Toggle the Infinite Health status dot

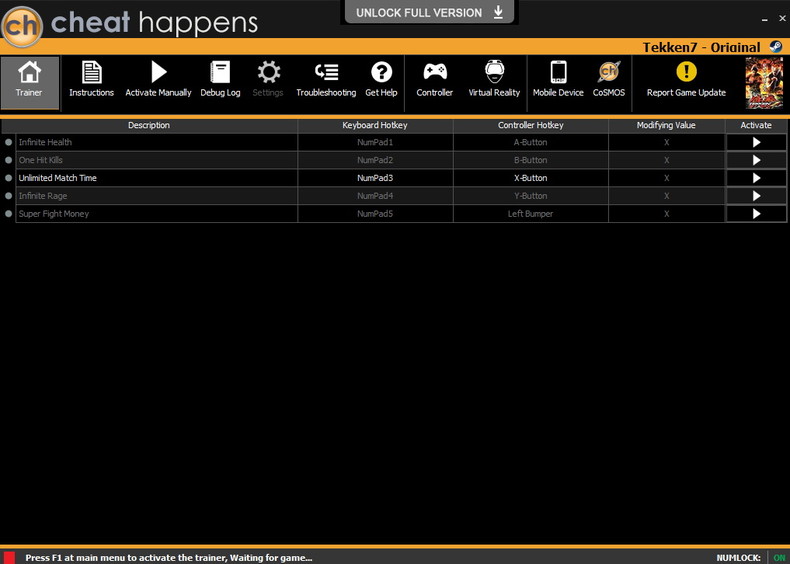(8, 142)
